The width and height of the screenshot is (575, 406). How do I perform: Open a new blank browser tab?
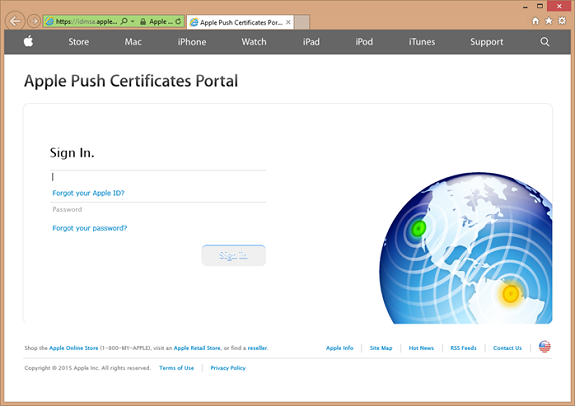(x=302, y=22)
